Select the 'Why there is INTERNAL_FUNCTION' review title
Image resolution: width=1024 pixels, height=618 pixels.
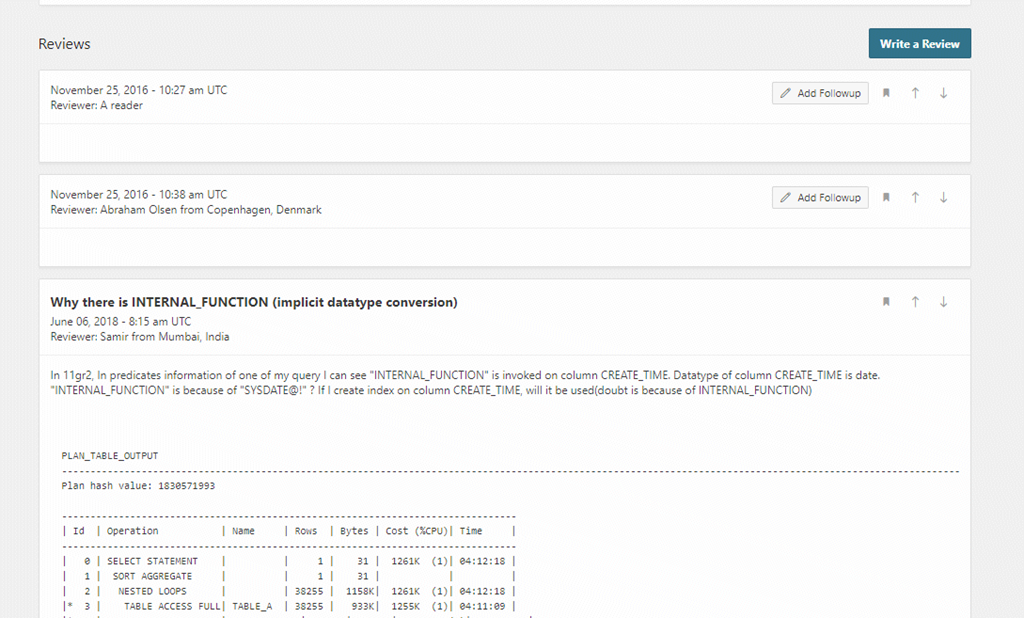(x=254, y=302)
